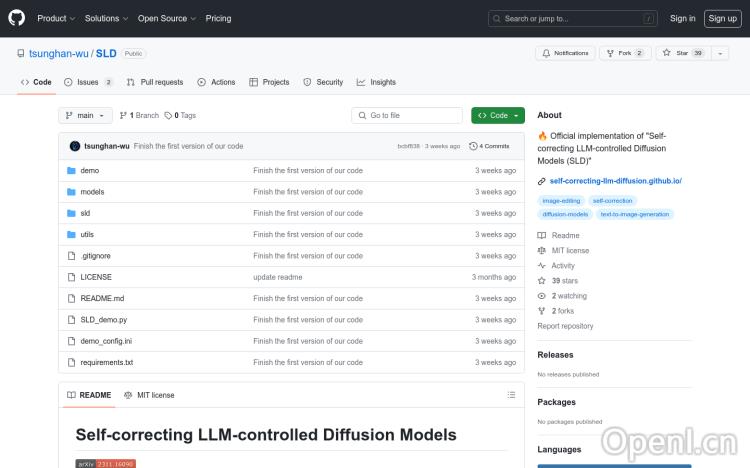
Task: Click the book icon beside Readme
Action: [x=541, y=235]
